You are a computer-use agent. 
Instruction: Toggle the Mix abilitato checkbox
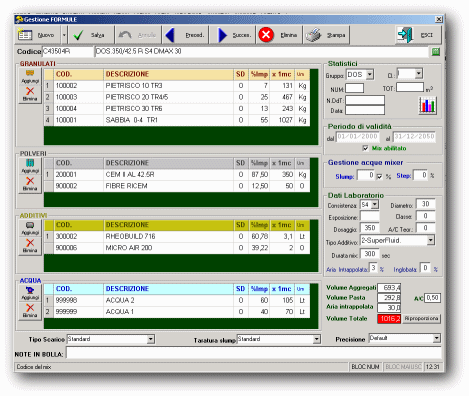pos(365,148)
